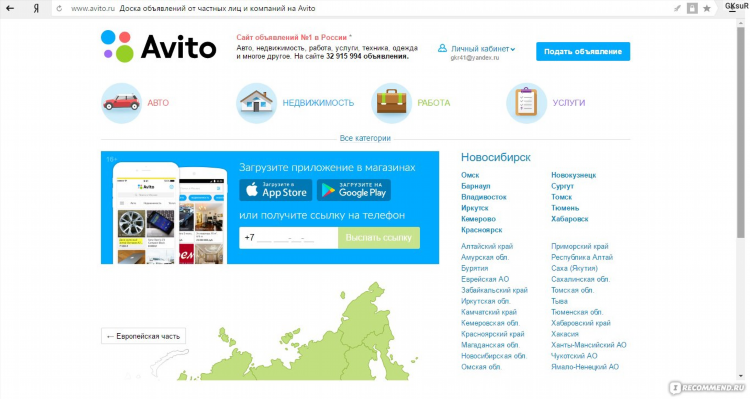Screen dimensions: 750x399
Task: Click the Avito logo
Action: point(158,46)
